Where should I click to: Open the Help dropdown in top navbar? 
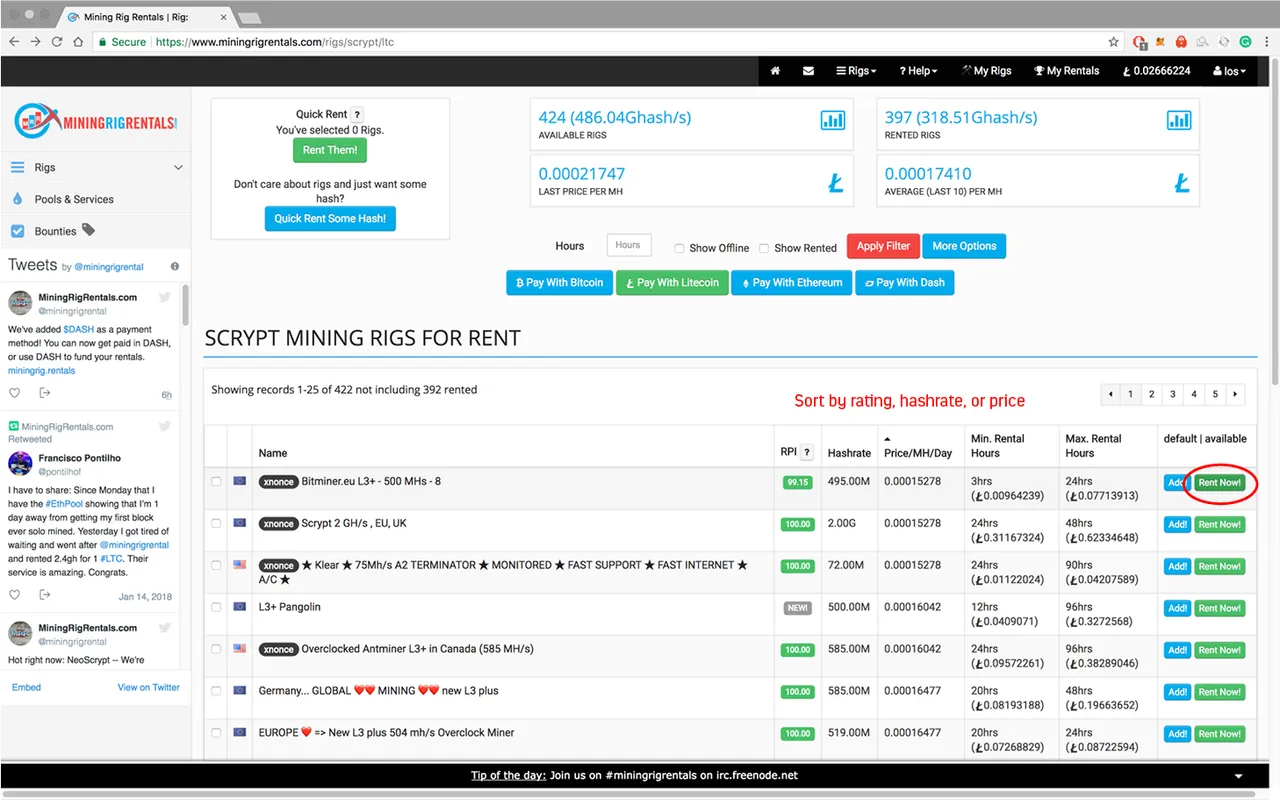918,71
